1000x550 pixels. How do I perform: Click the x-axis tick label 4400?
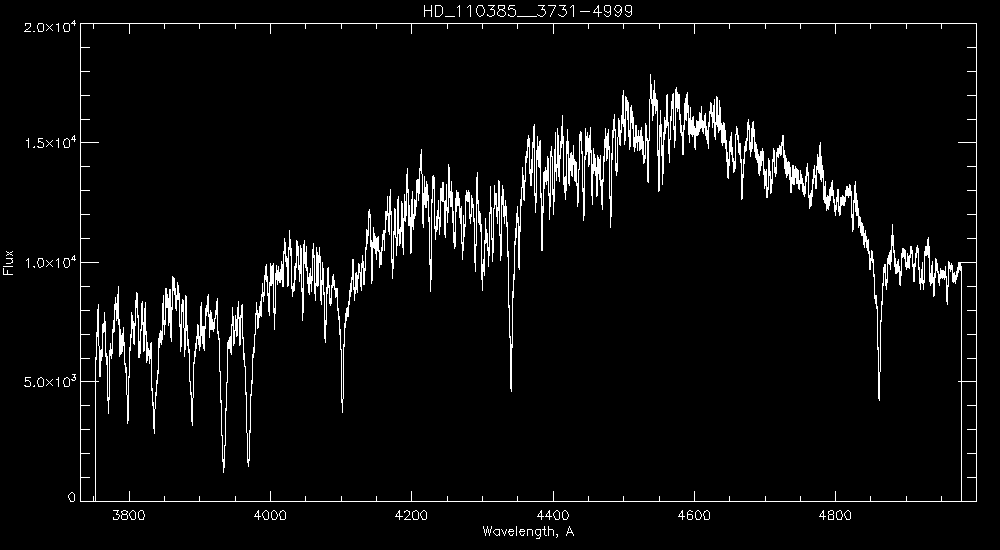click(x=553, y=514)
